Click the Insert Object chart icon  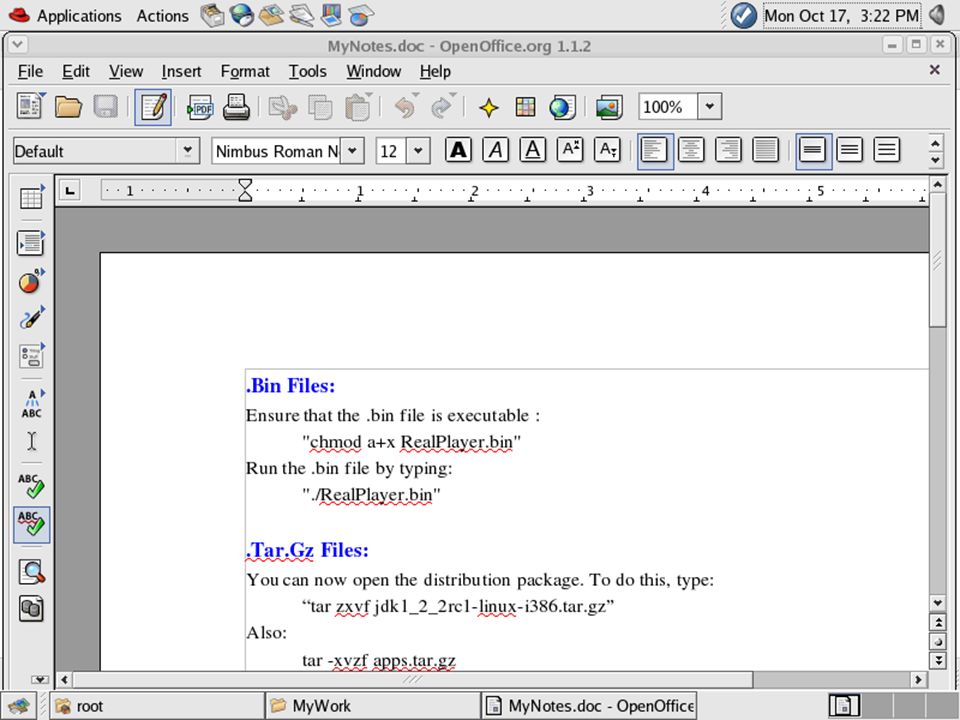click(31, 282)
